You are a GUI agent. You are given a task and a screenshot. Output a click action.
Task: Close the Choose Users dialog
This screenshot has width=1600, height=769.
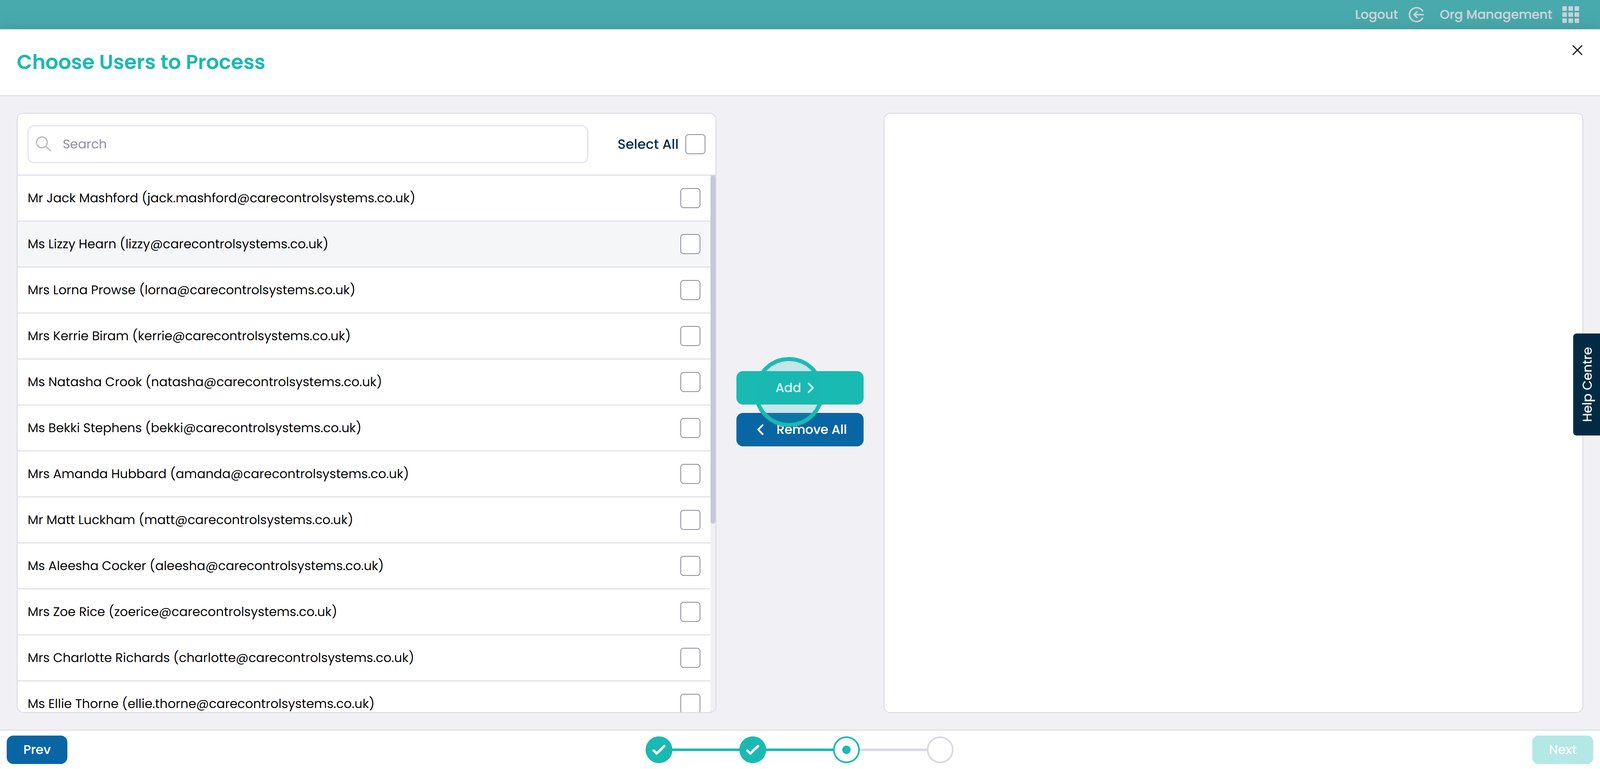click(x=1577, y=50)
